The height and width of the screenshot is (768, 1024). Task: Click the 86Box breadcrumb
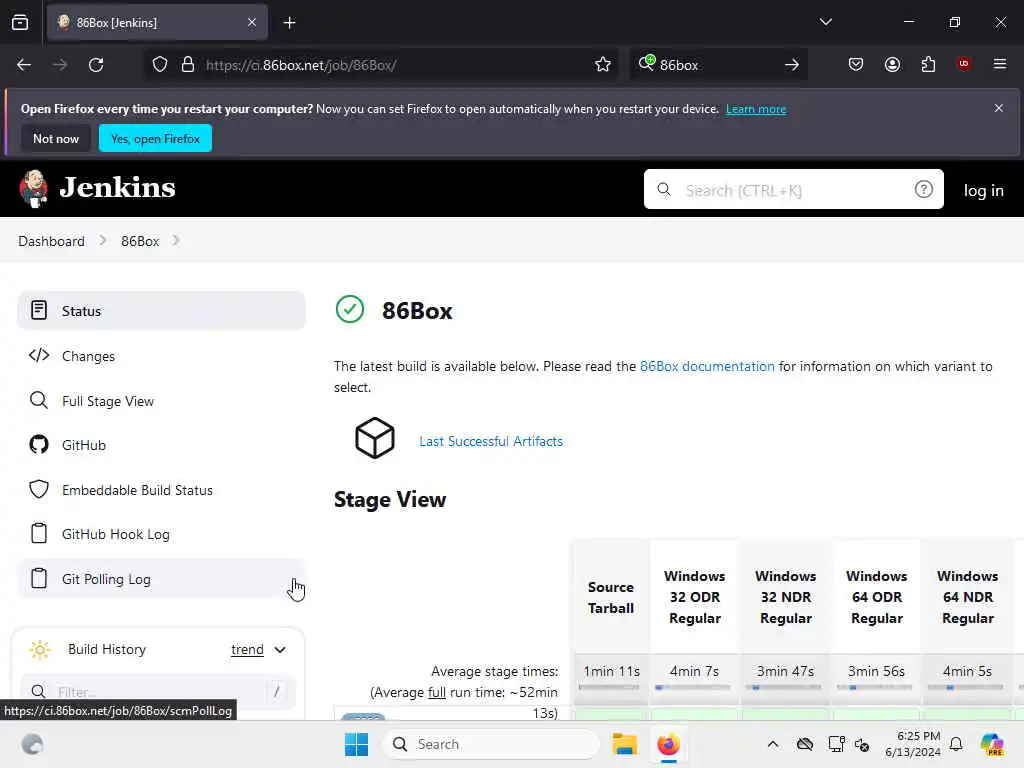click(x=140, y=241)
